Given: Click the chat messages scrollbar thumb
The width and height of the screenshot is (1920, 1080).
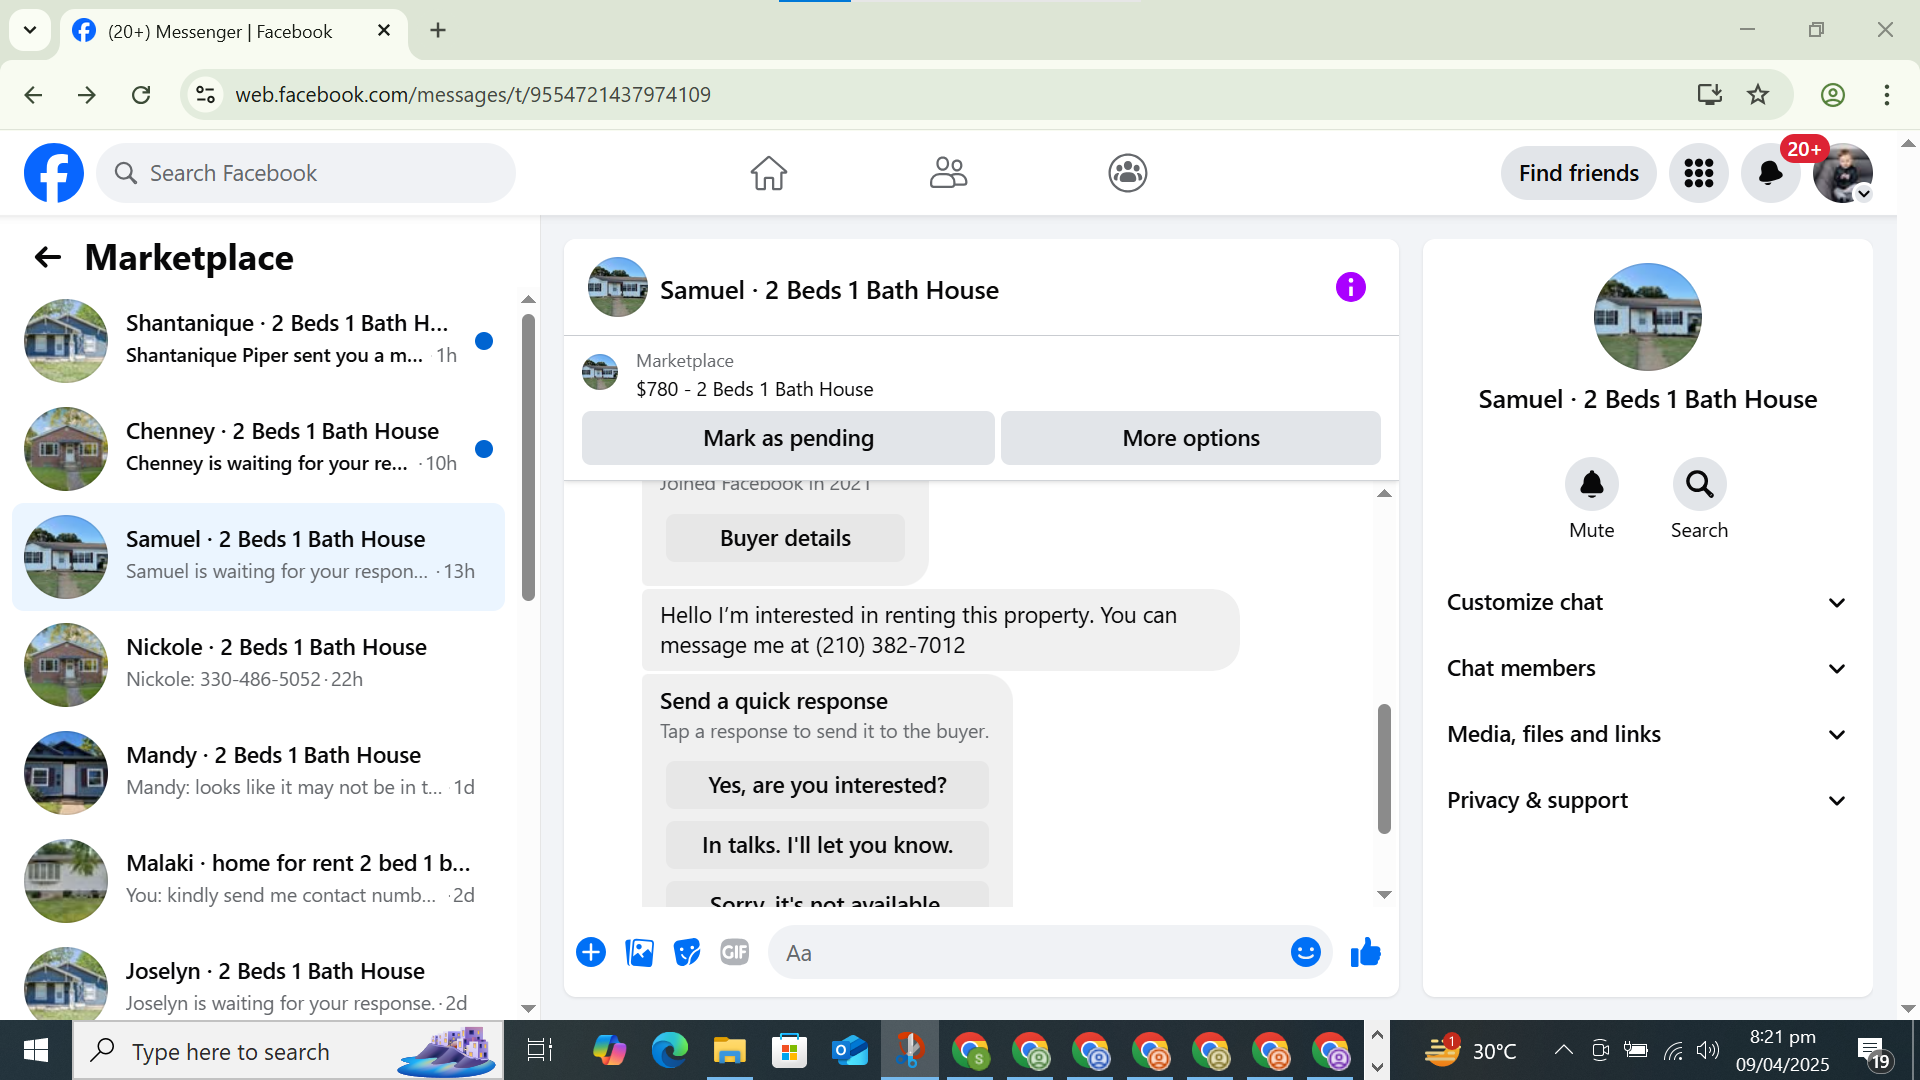Looking at the screenshot, I should pos(1384,768).
